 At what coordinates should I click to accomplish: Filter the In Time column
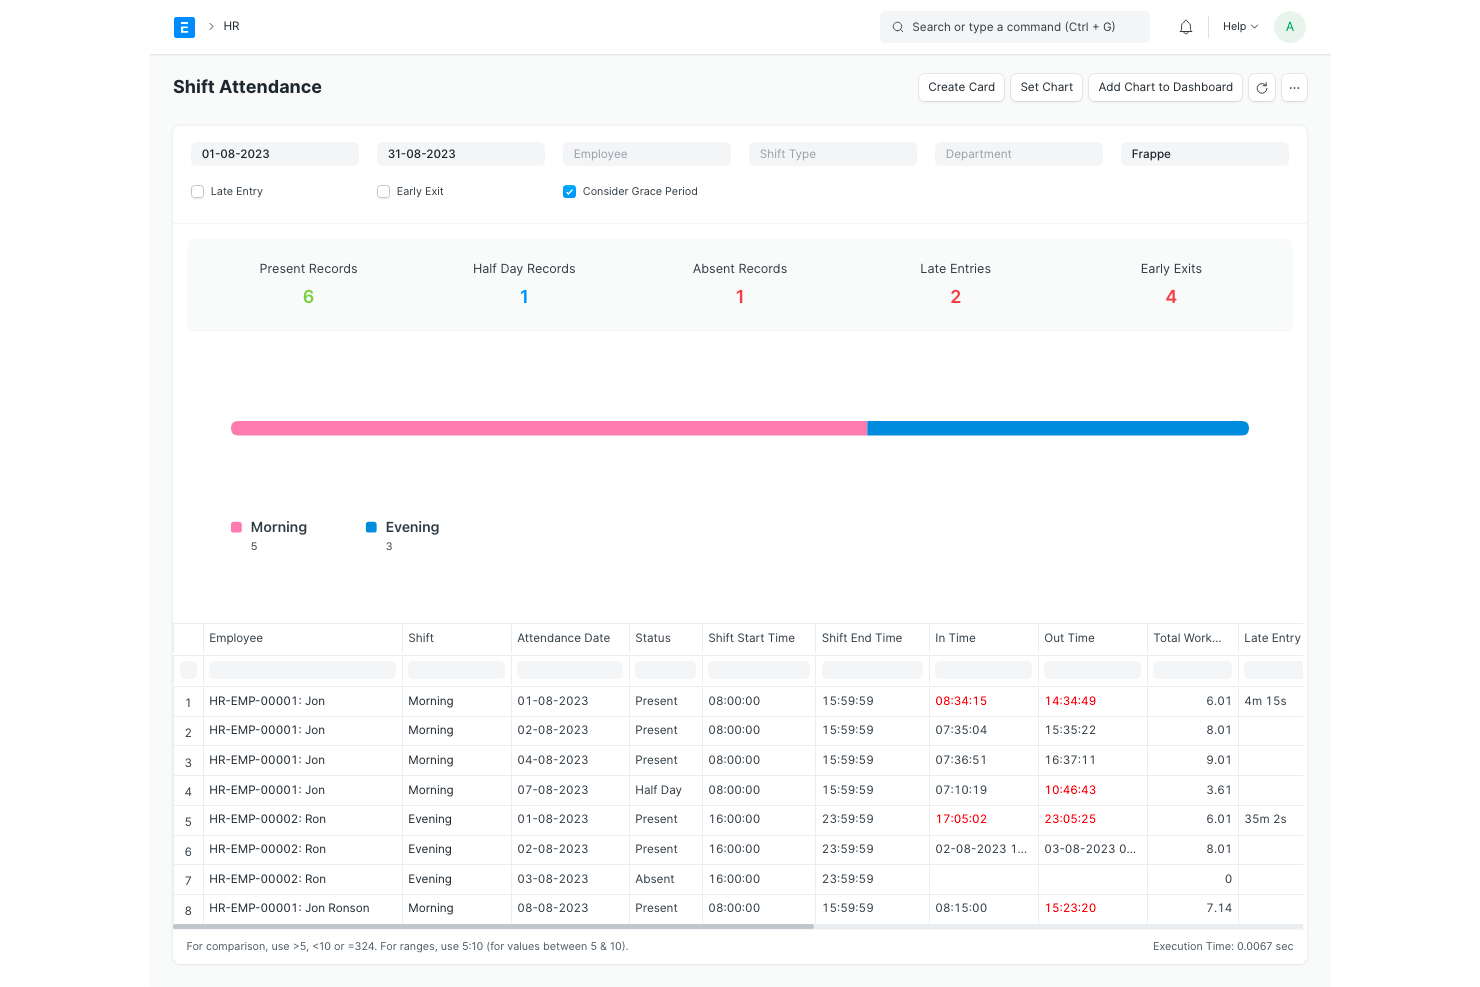(x=983, y=670)
